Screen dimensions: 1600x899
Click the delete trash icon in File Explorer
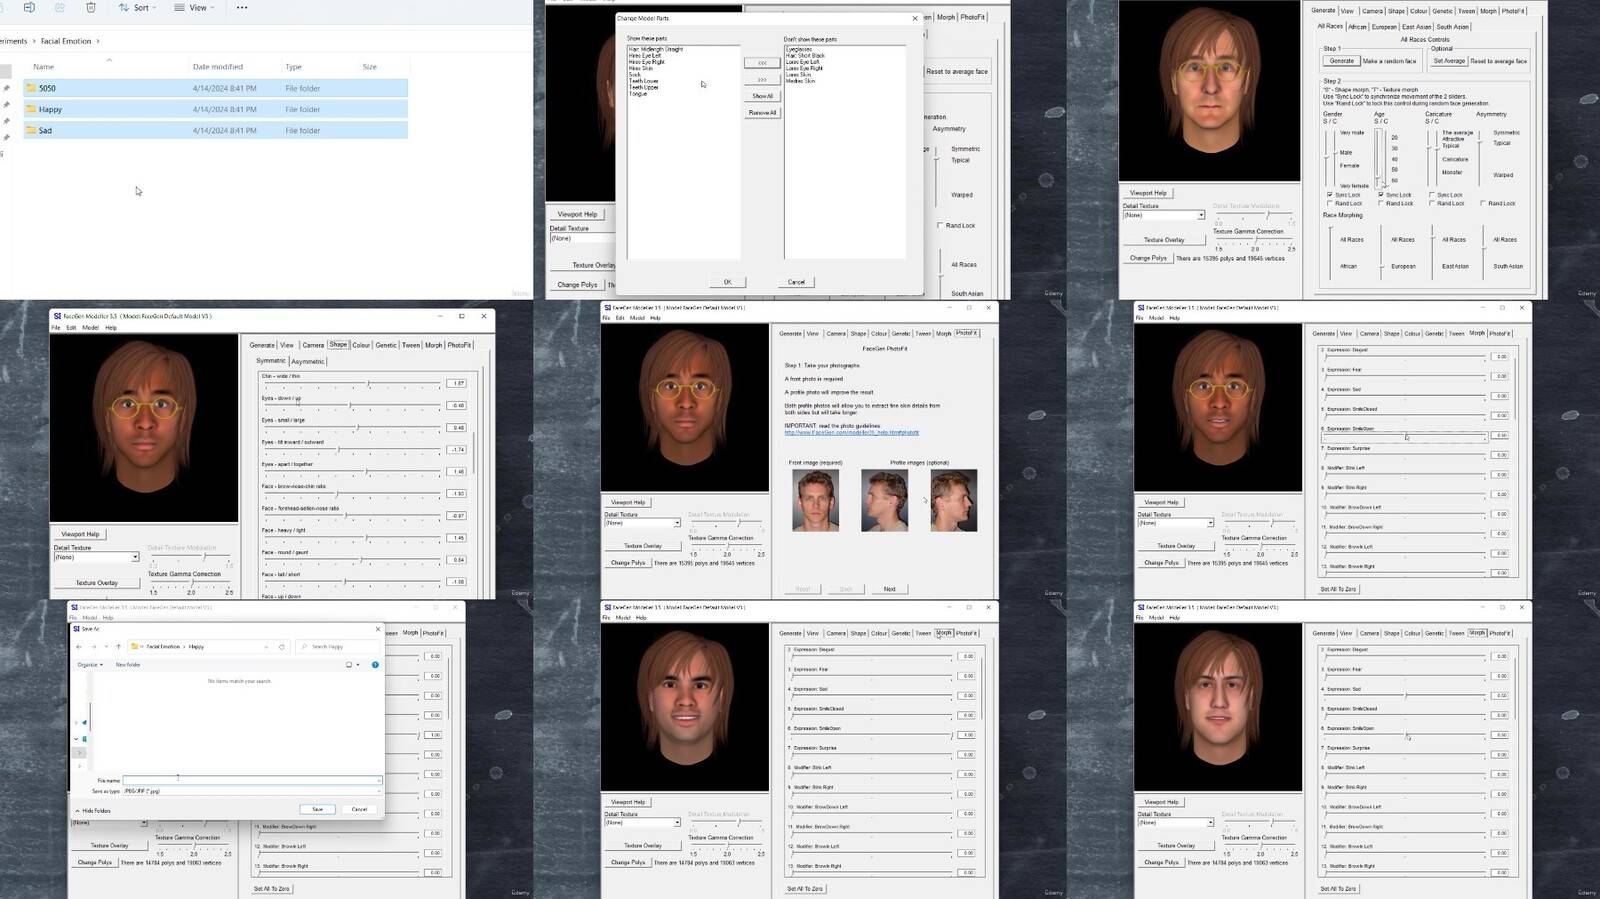tap(91, 8)
